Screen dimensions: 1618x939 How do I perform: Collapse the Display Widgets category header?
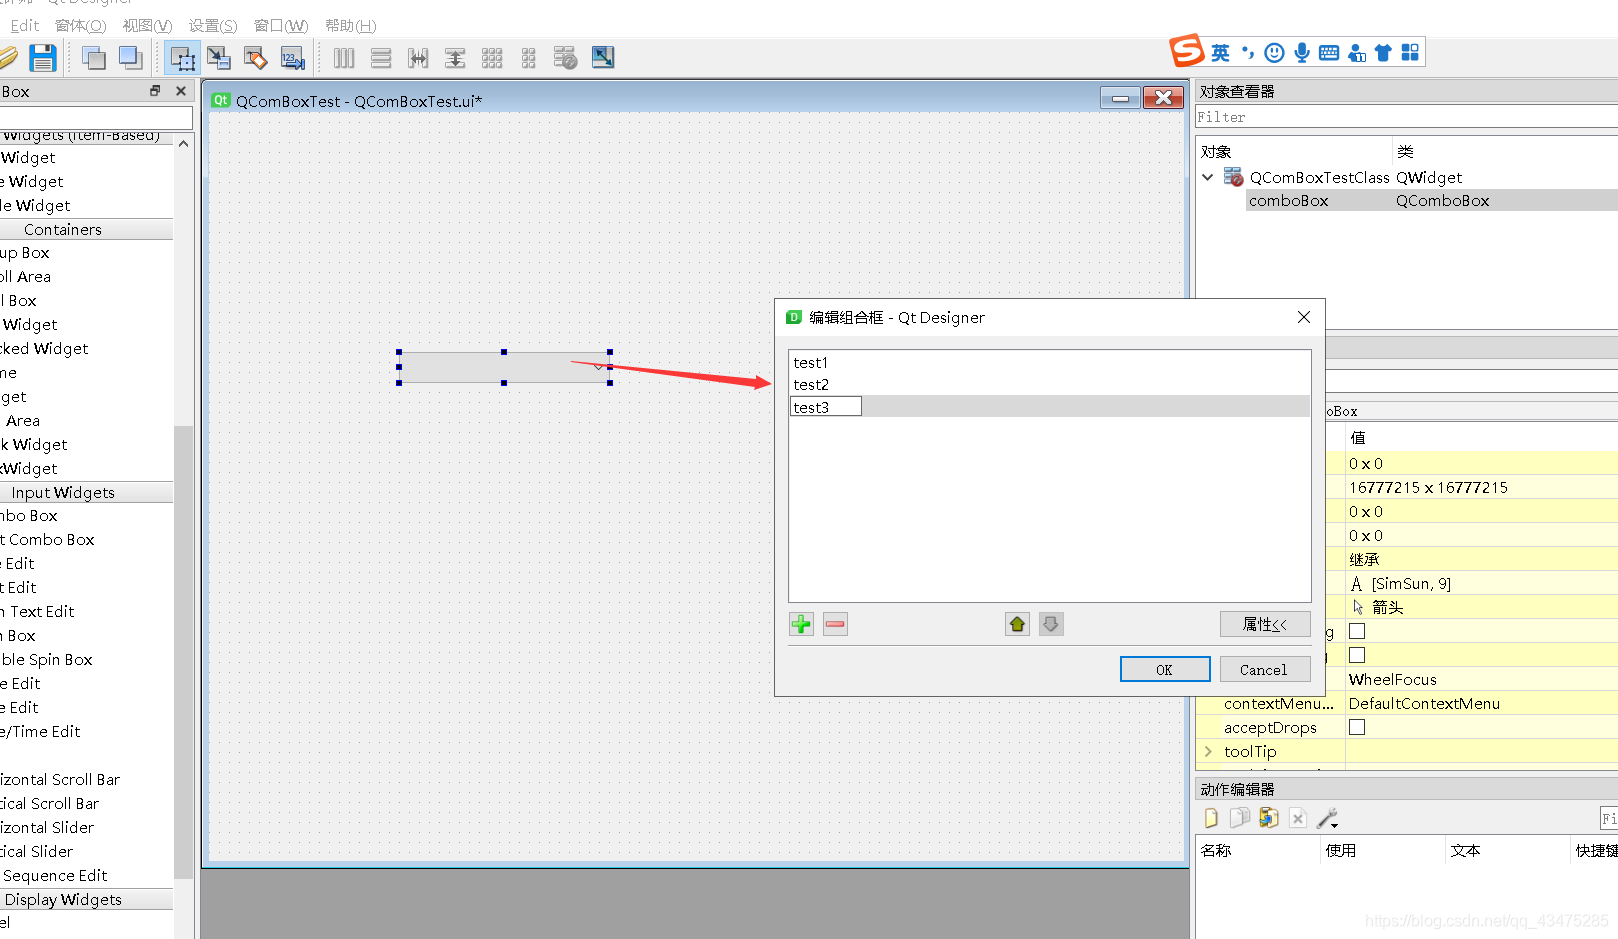pyautogui.click(x=86, y=899)
